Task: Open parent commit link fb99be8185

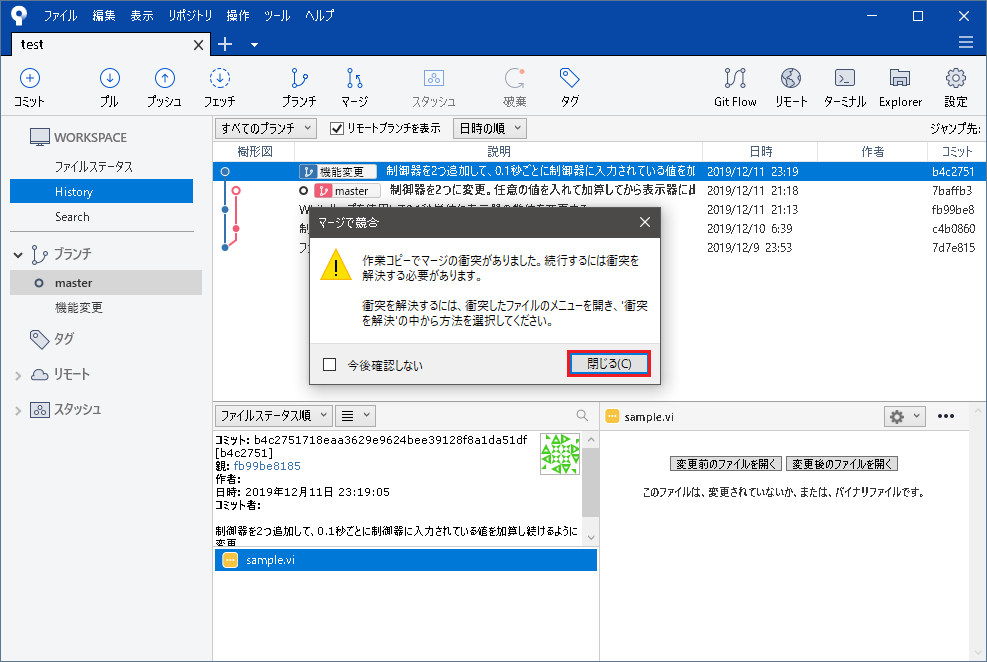Action: coord(267,466)
